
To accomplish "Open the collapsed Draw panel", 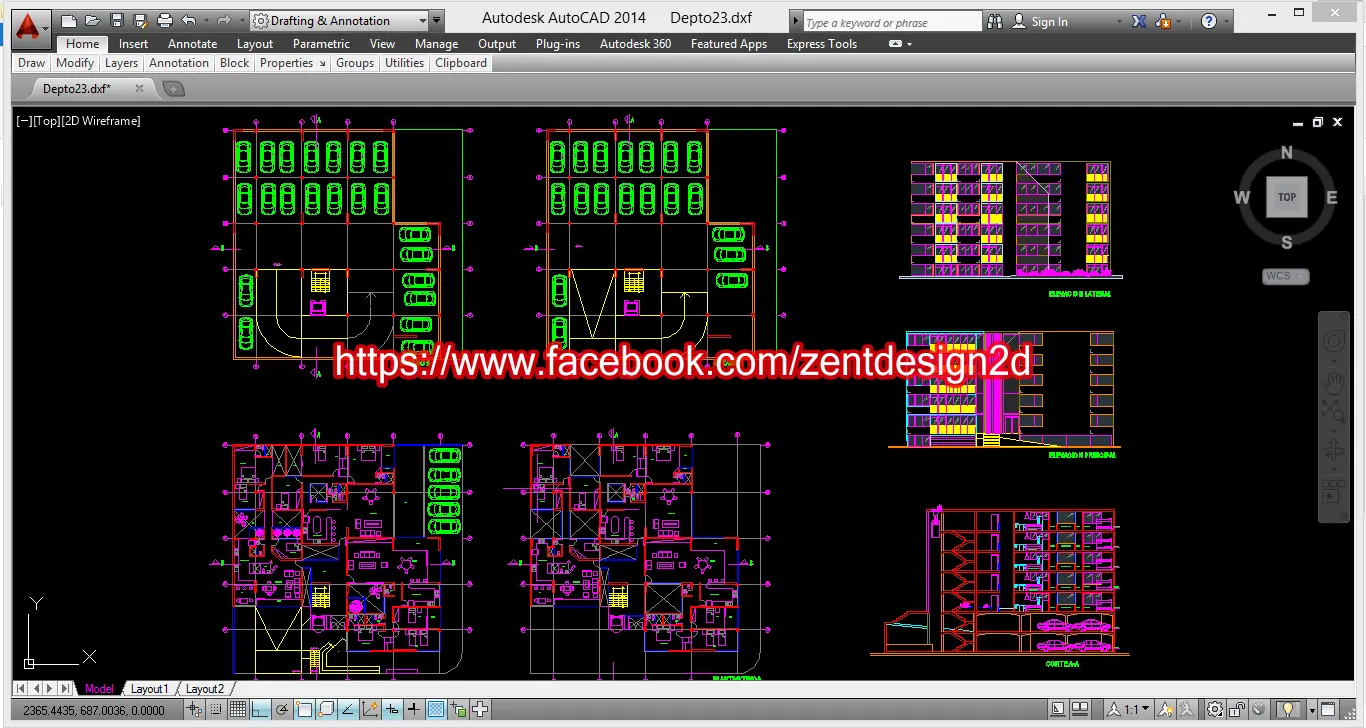I will tap(31, 63).
